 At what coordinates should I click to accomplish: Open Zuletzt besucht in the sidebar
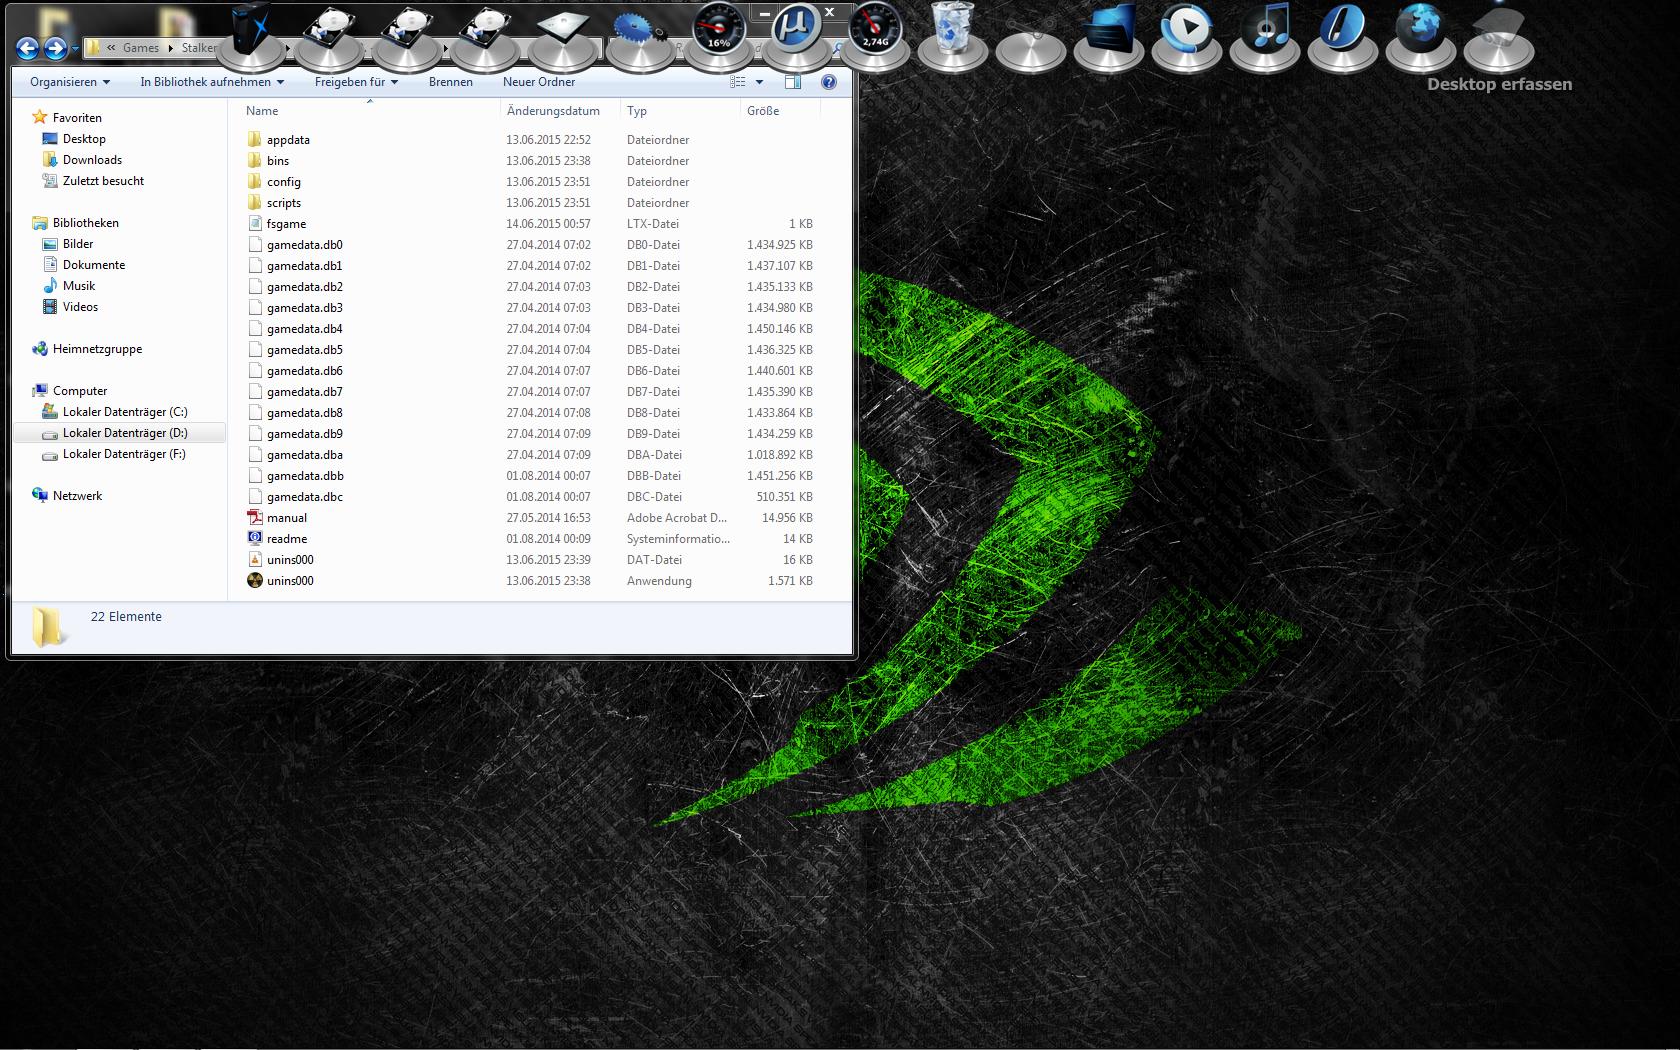(x=93, y=181)
